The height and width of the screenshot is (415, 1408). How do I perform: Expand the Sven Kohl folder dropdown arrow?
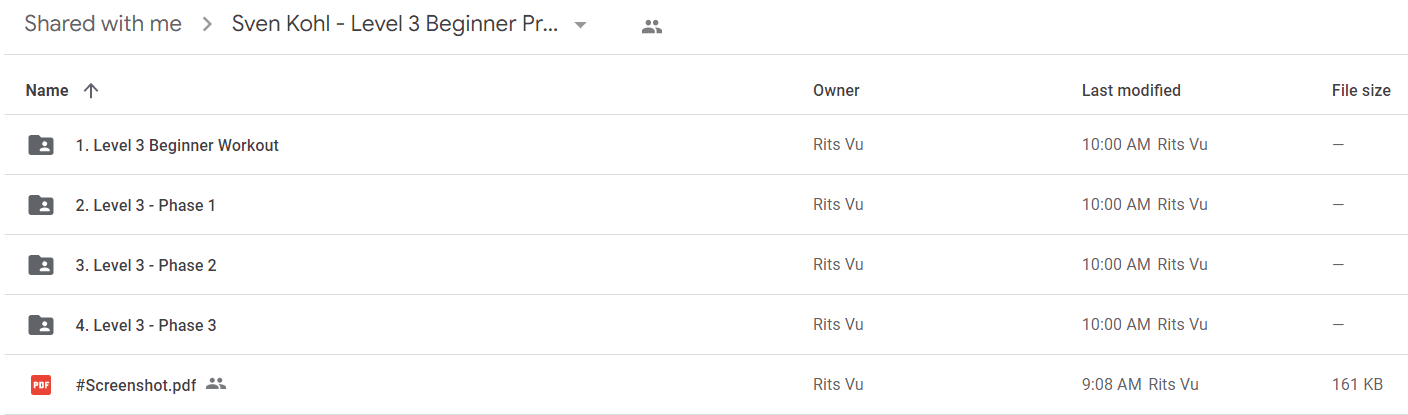pos(580,26)
